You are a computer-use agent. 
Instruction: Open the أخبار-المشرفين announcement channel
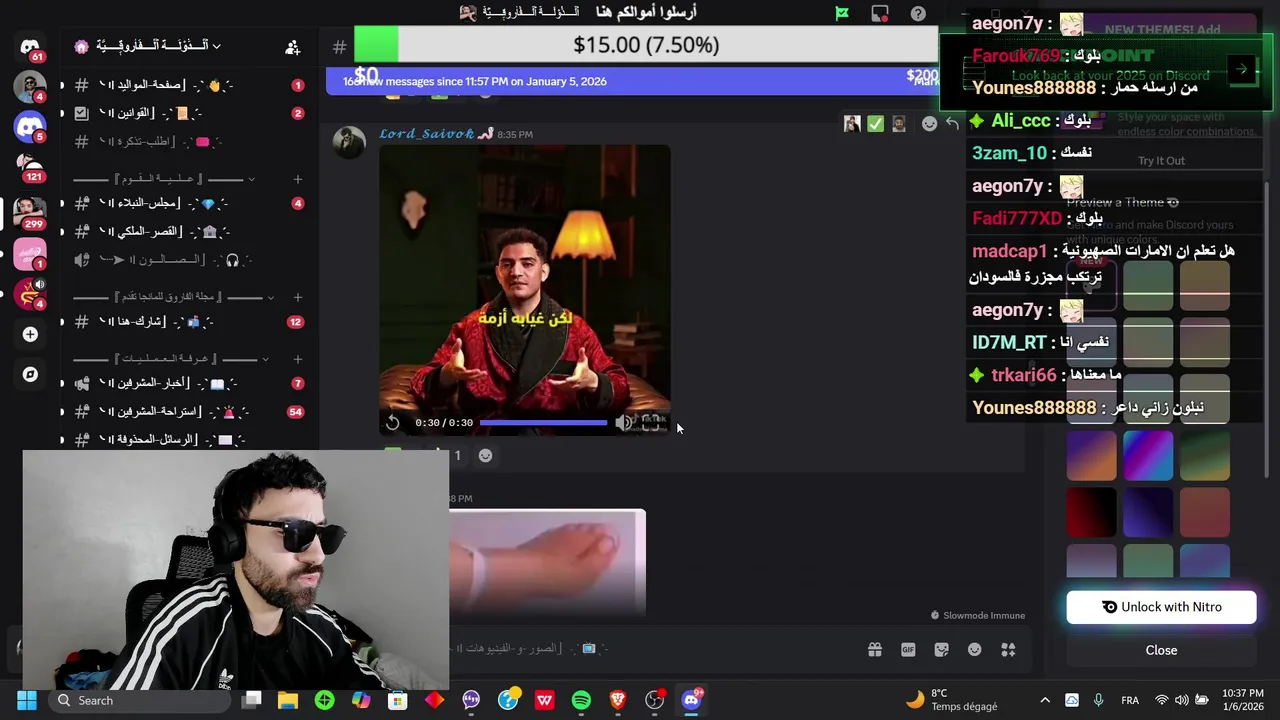click(x=188, y=383)
